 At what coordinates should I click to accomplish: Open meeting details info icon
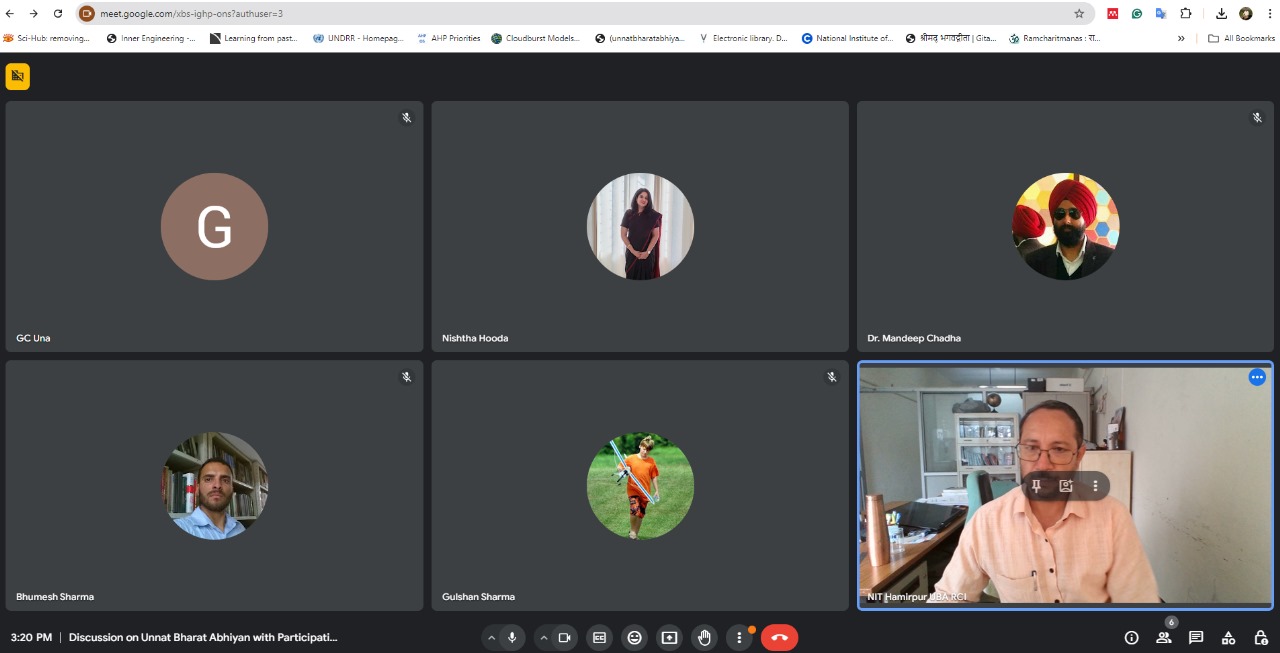[x=1131, y=638]
